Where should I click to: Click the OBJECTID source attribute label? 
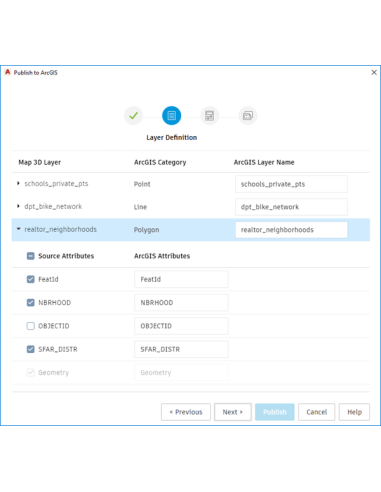(54, 326)
